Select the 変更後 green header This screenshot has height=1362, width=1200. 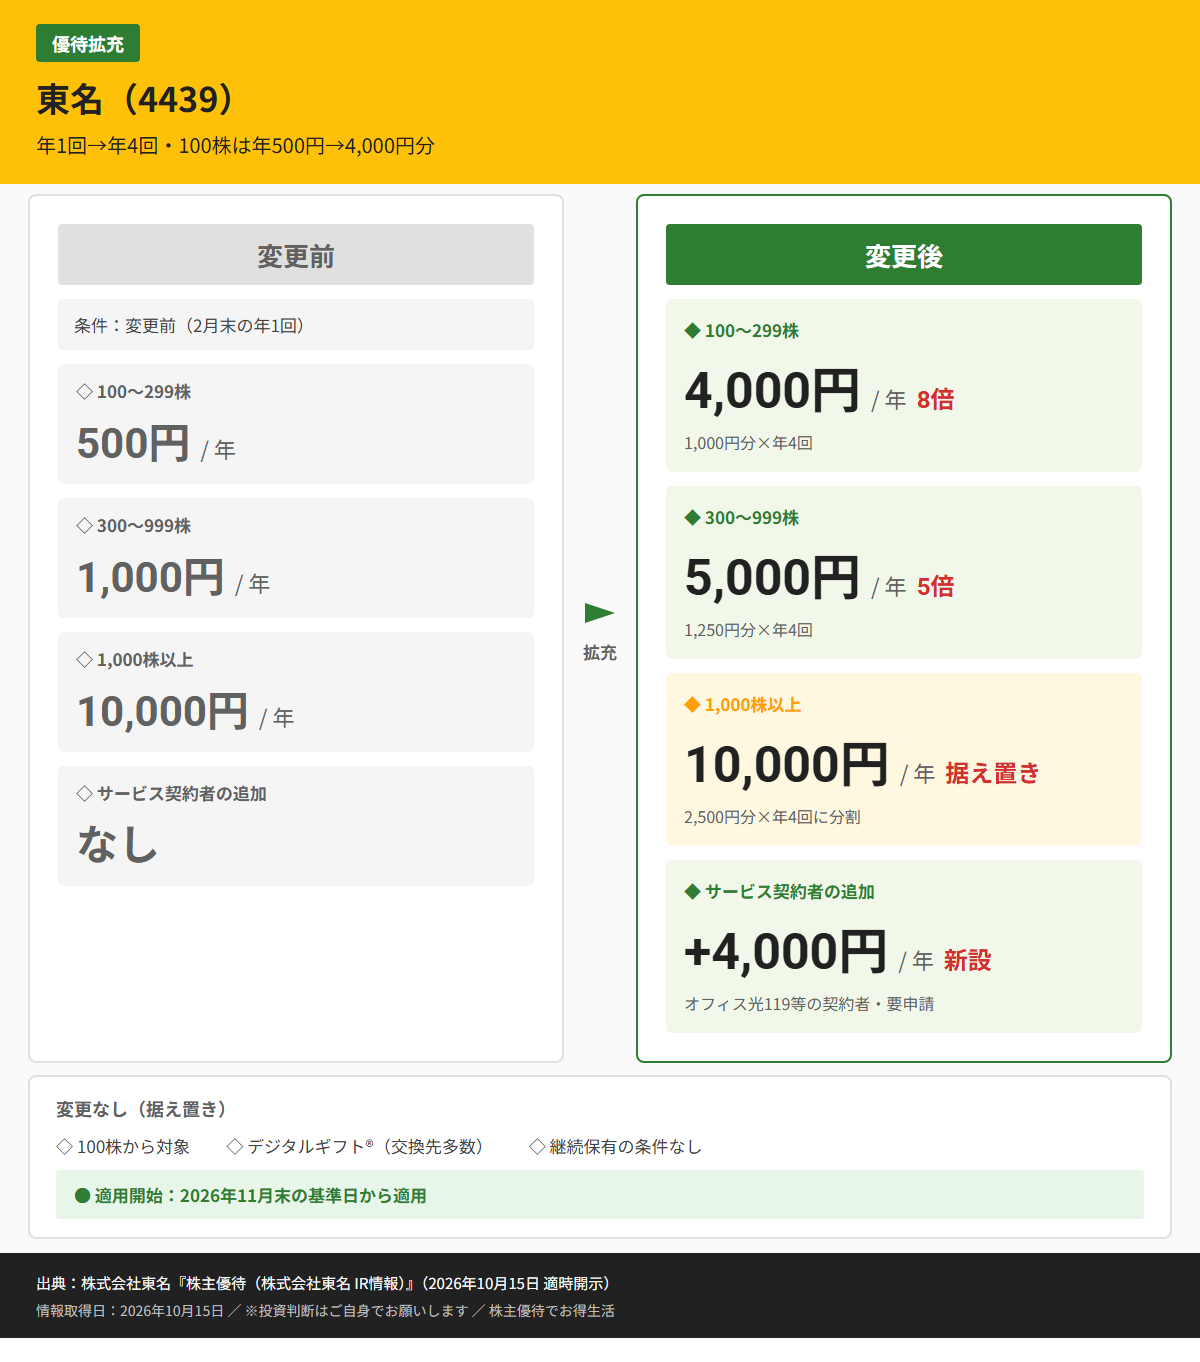click(x=904, y=255)
